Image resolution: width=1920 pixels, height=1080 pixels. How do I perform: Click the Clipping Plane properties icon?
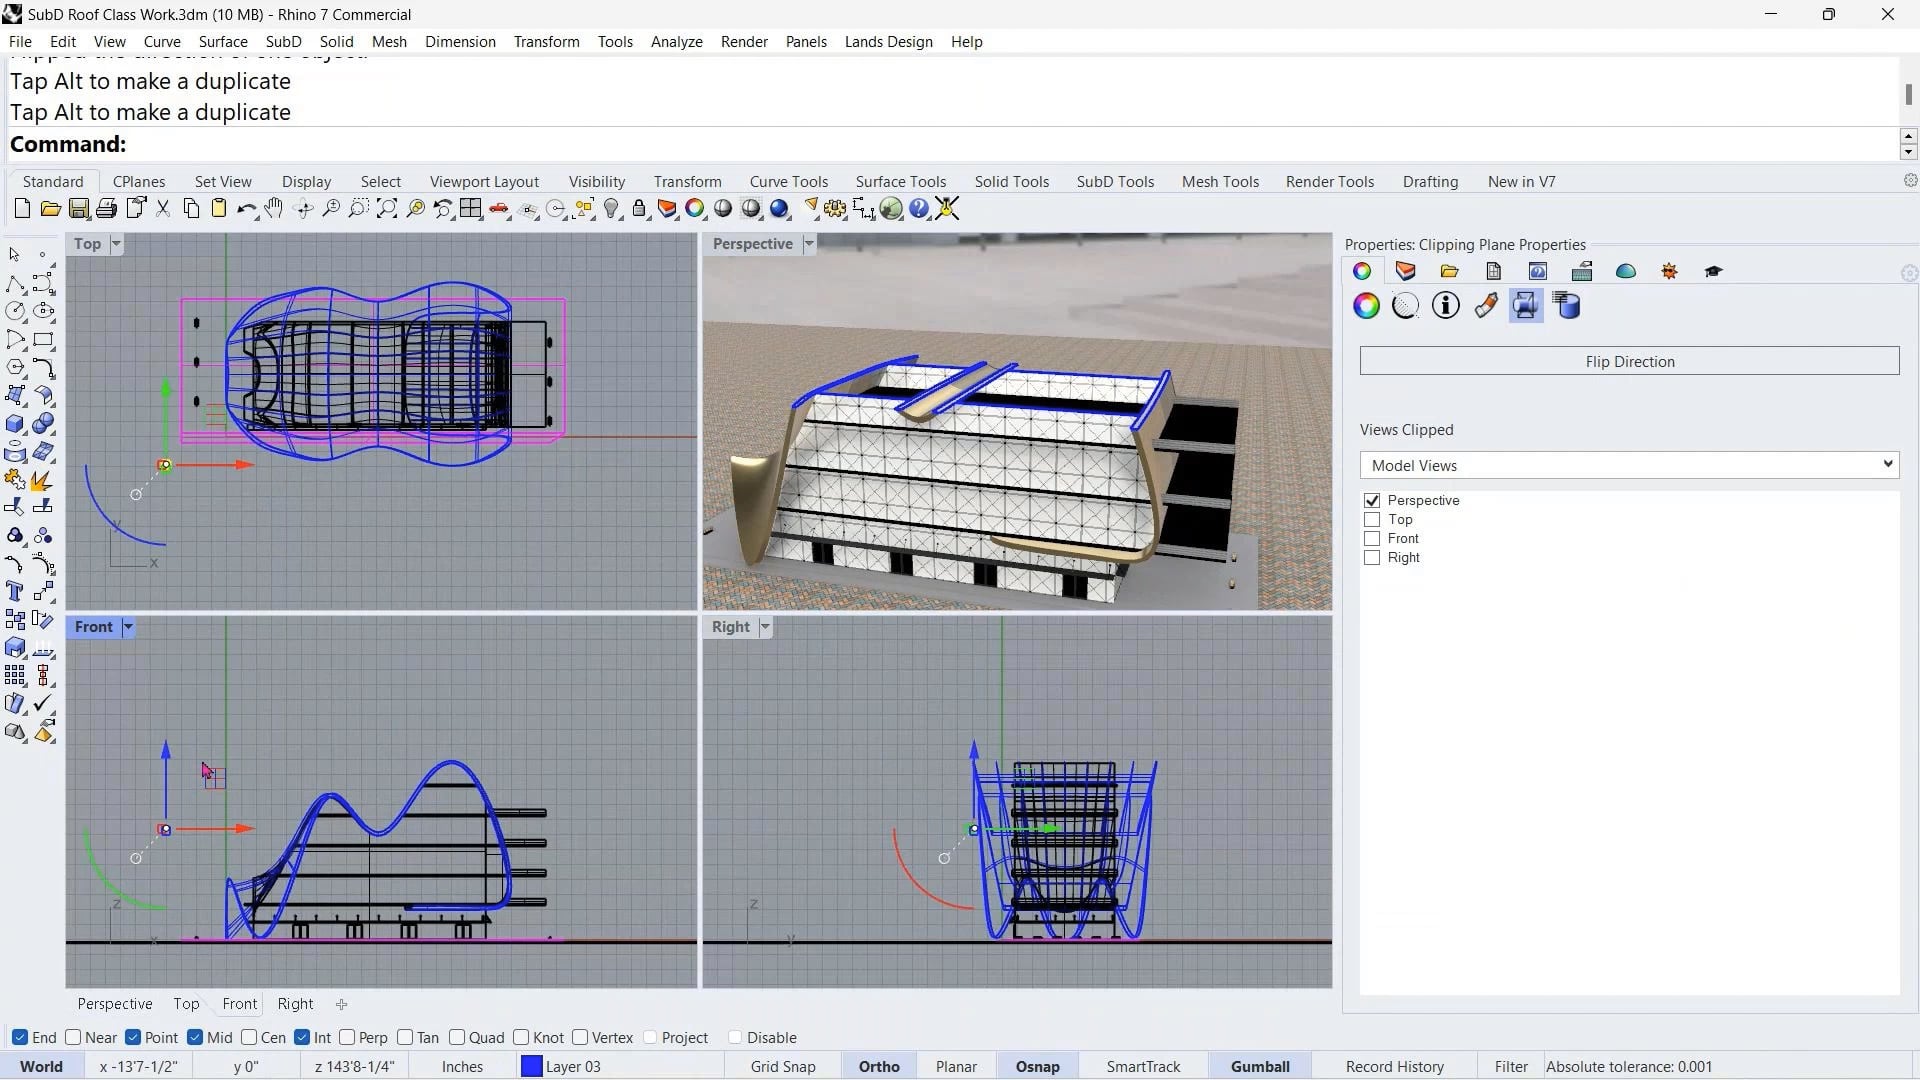coord(1526,306)
